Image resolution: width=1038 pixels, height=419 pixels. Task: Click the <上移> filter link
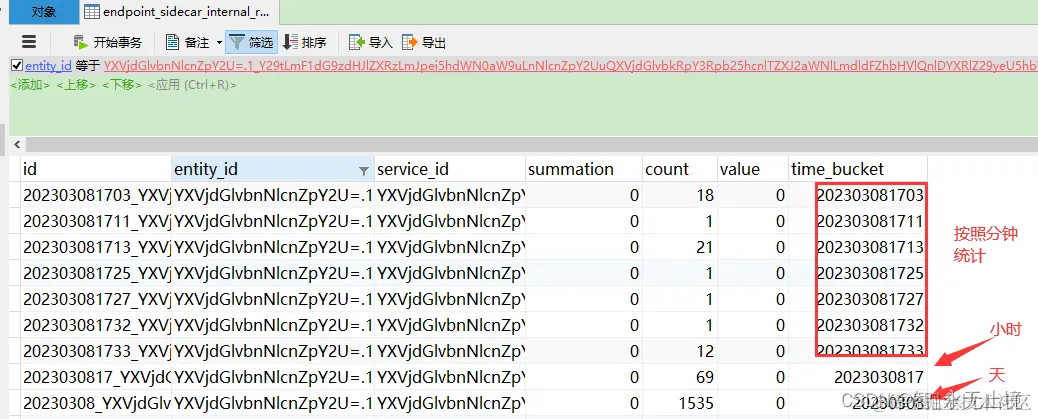(x=76, y=85)
